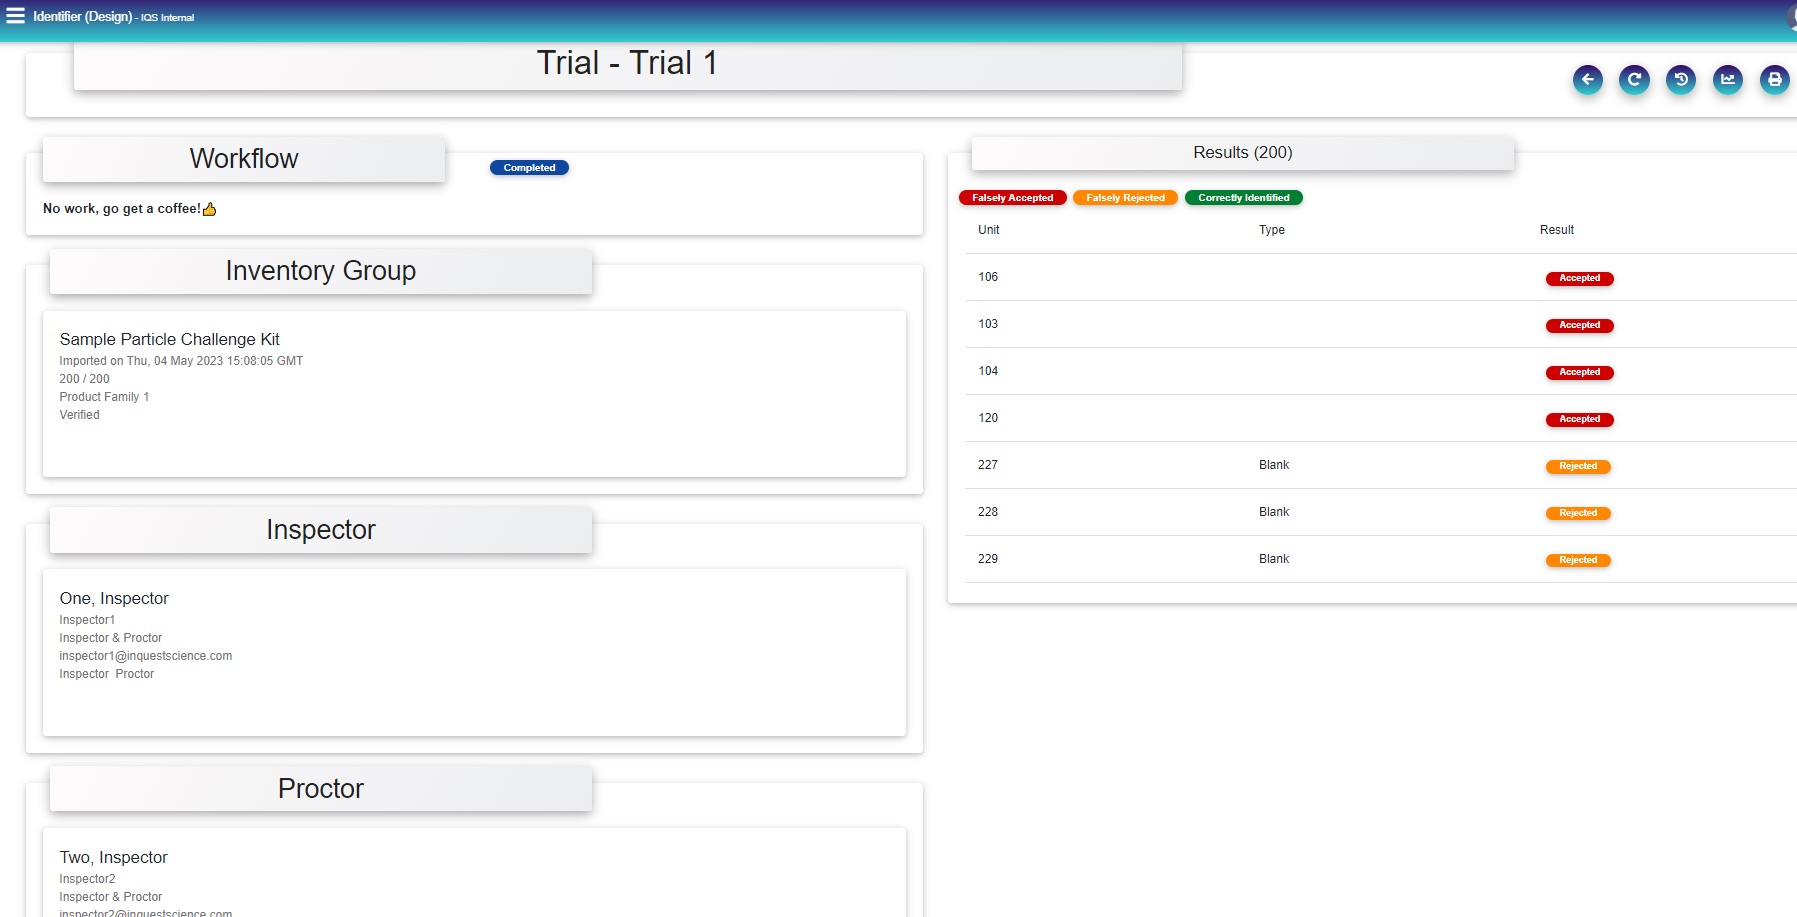The width and height of the screenshot is (1797, 917).
Task: View the trial chart report icon
Action: pos(1727,80)
